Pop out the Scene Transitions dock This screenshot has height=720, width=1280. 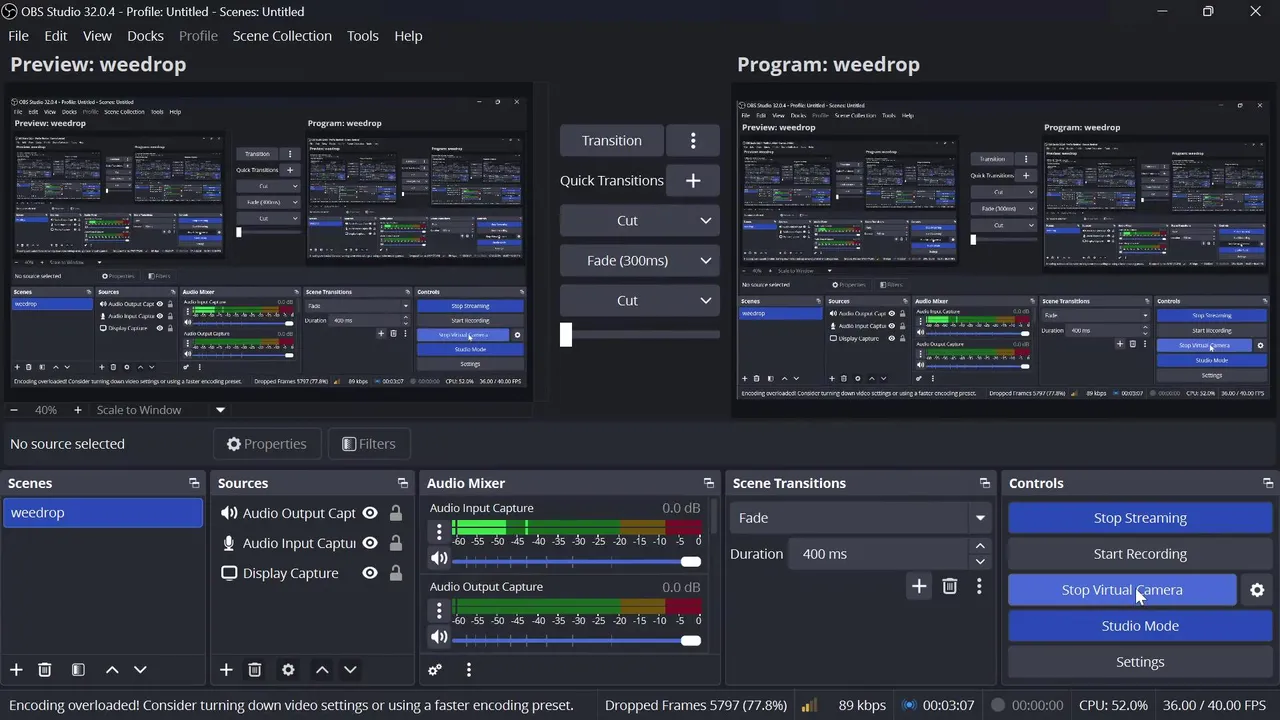985,483
